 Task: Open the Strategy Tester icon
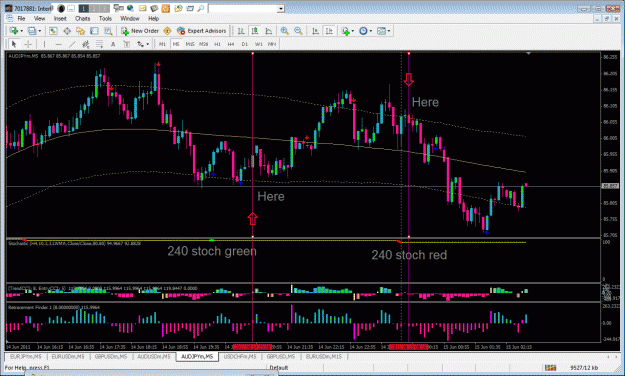pos(108,31)
